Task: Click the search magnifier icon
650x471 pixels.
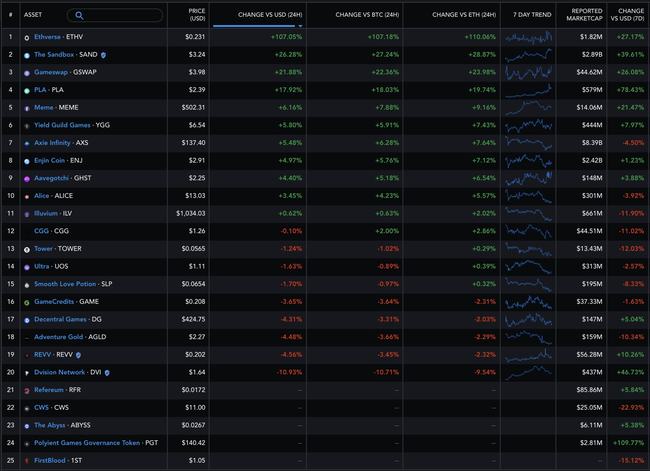Action: tap(79, 15)
